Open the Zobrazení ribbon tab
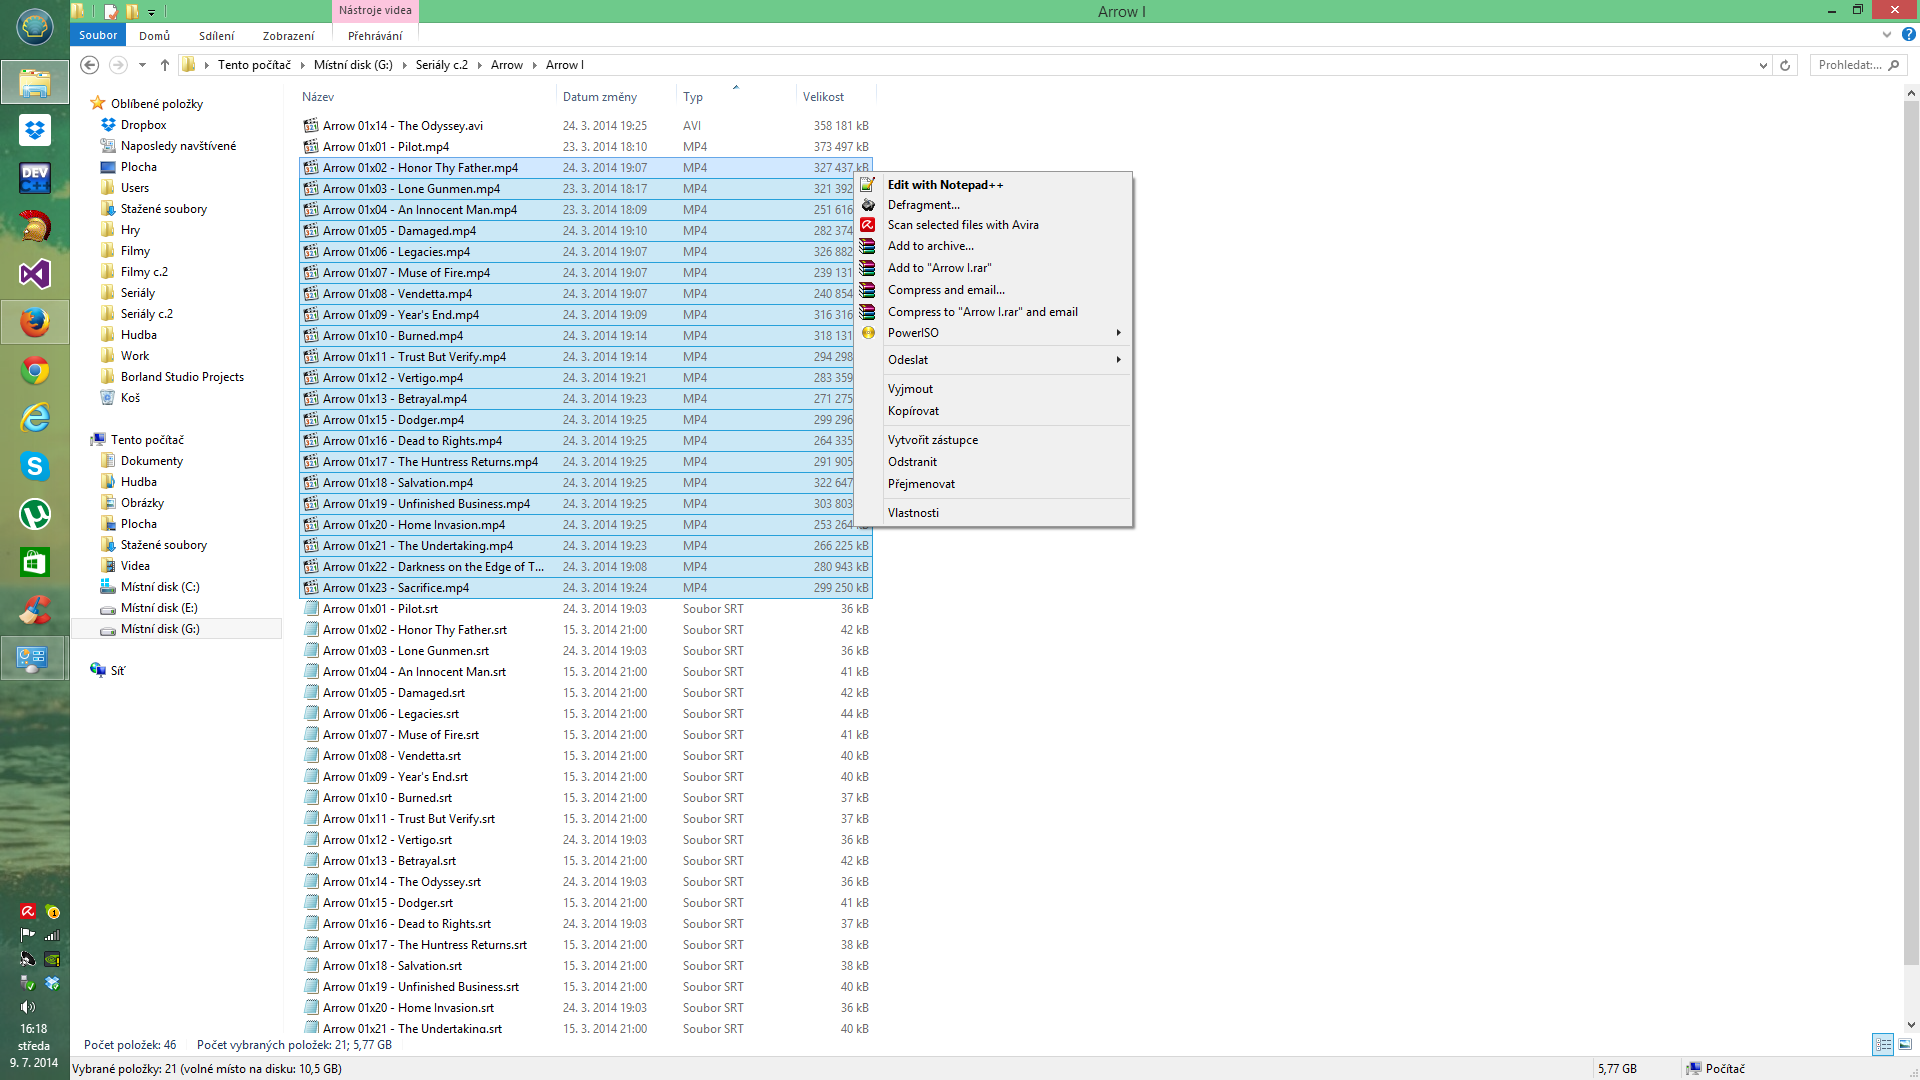The image size is (1920, 1080). point(288,36)
